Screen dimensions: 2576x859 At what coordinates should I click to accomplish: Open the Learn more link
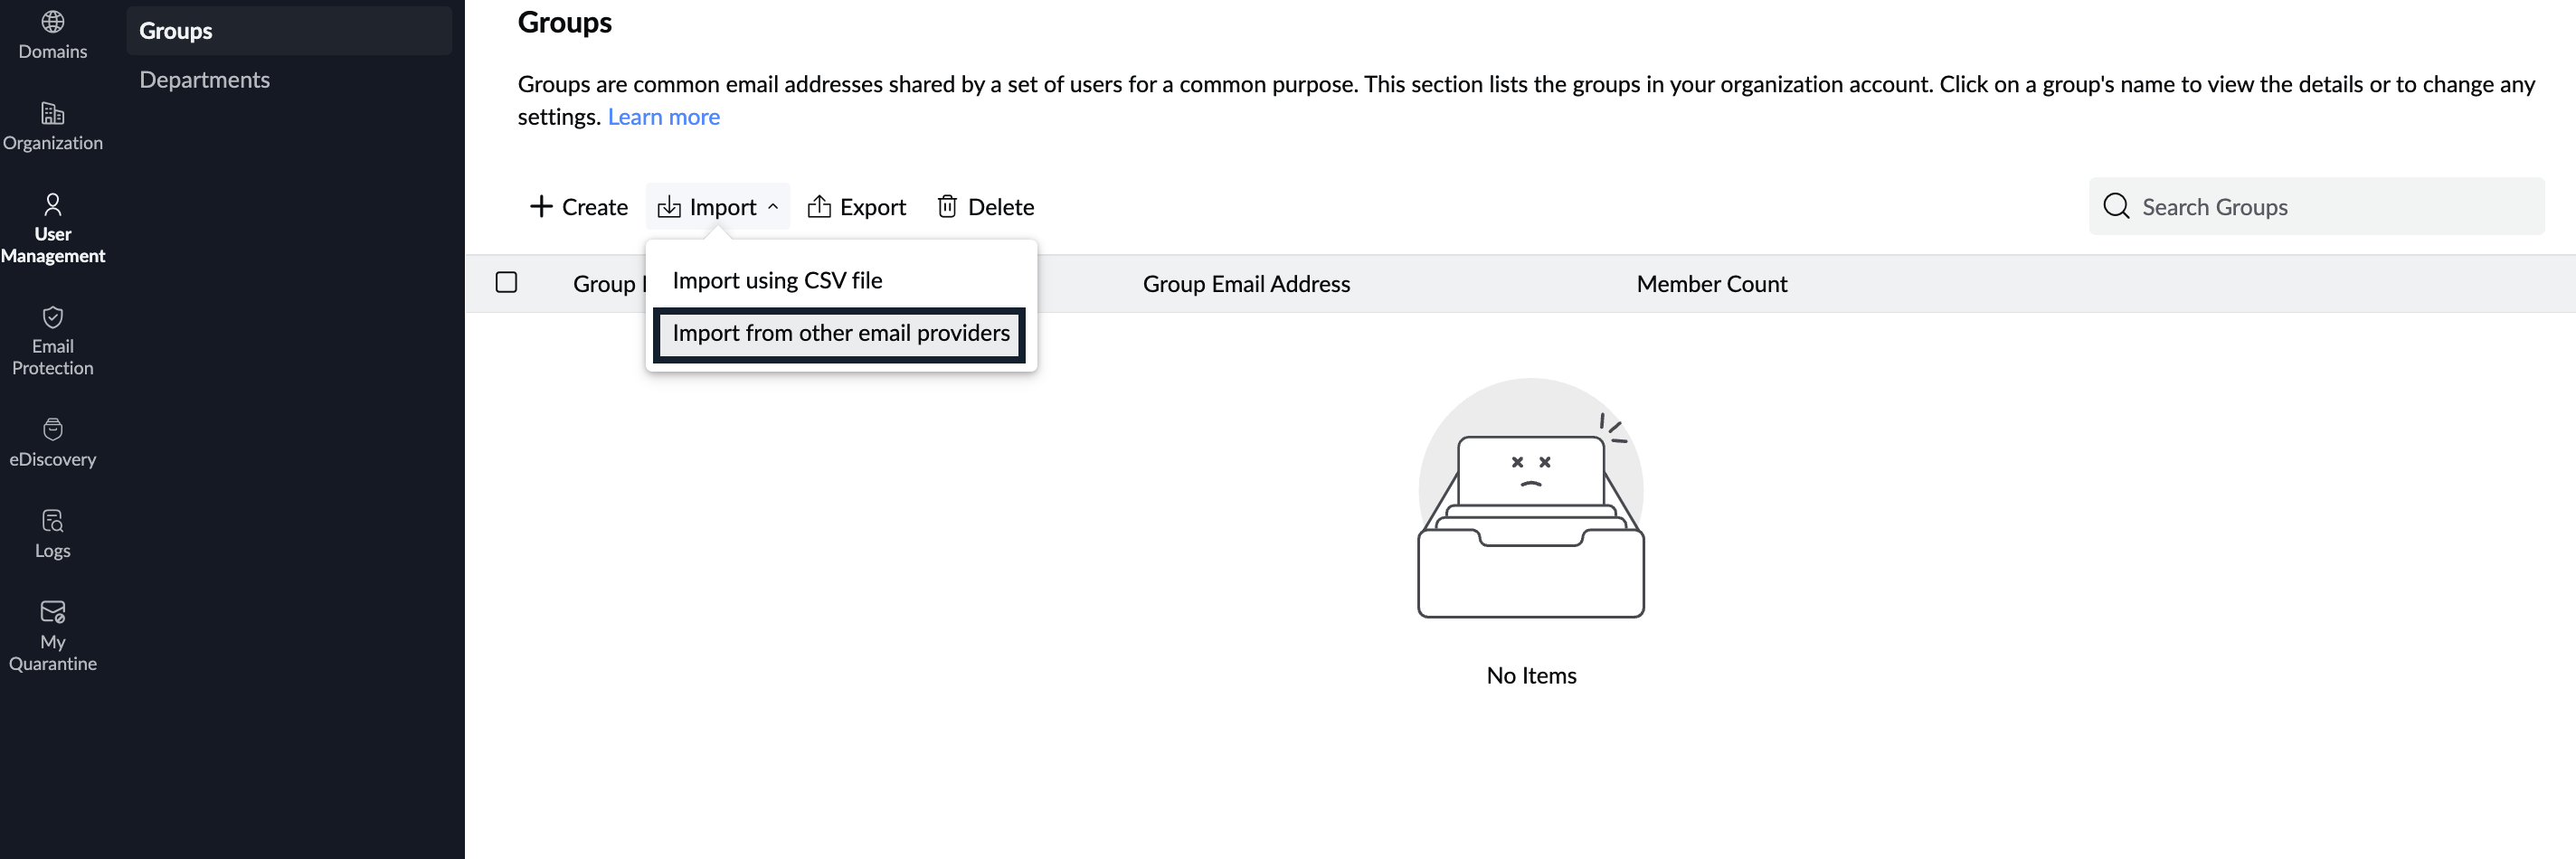click(663, 117)
